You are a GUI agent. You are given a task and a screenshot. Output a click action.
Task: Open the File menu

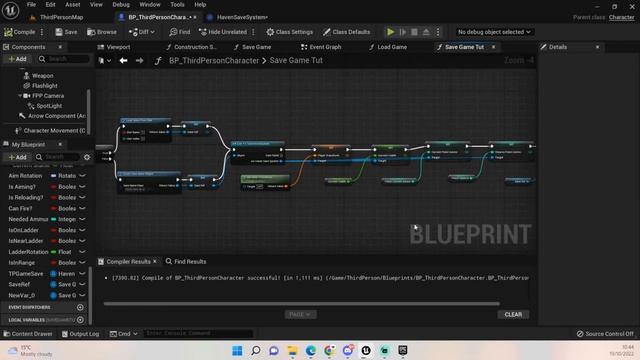[x=31, y=4]
